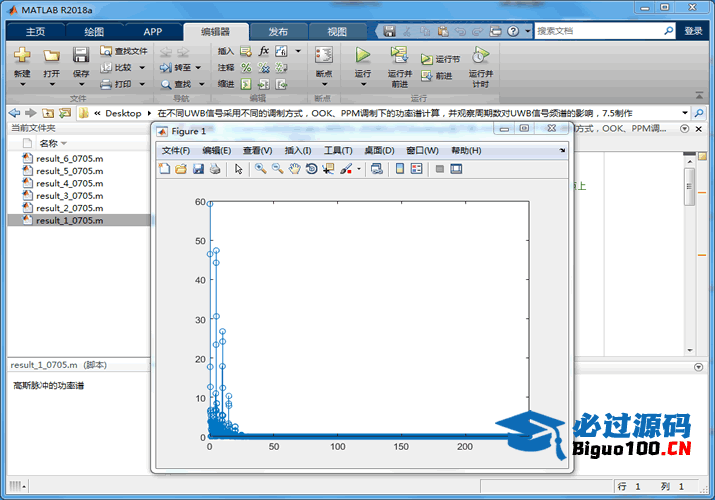Select the Figure edit plot arrow tool

coord(238,169)
